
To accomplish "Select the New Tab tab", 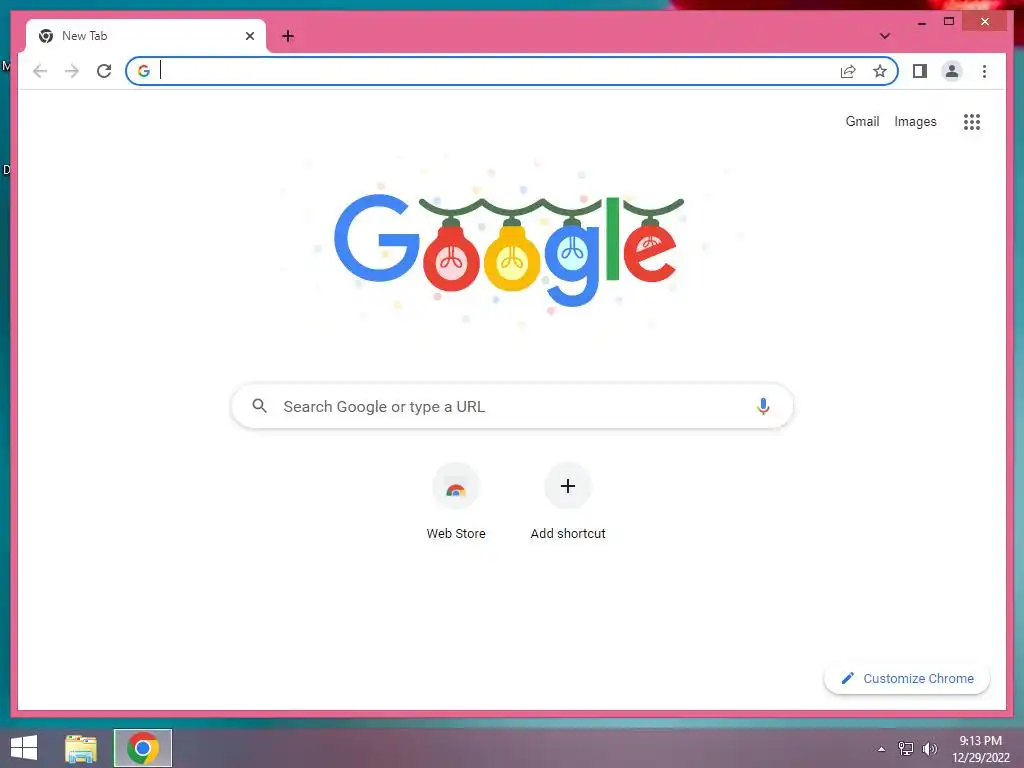I will click(x=146, y=36).
